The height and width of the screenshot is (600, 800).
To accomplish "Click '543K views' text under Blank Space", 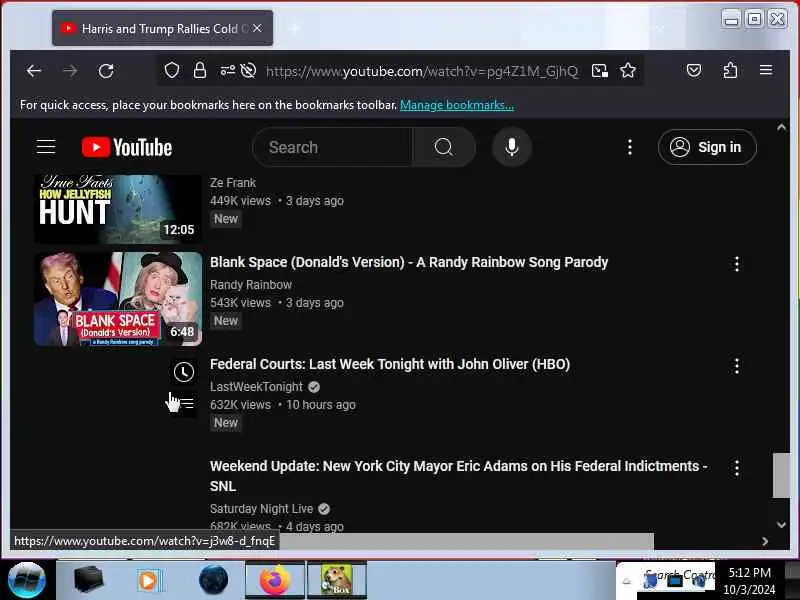I will [240, 303].
